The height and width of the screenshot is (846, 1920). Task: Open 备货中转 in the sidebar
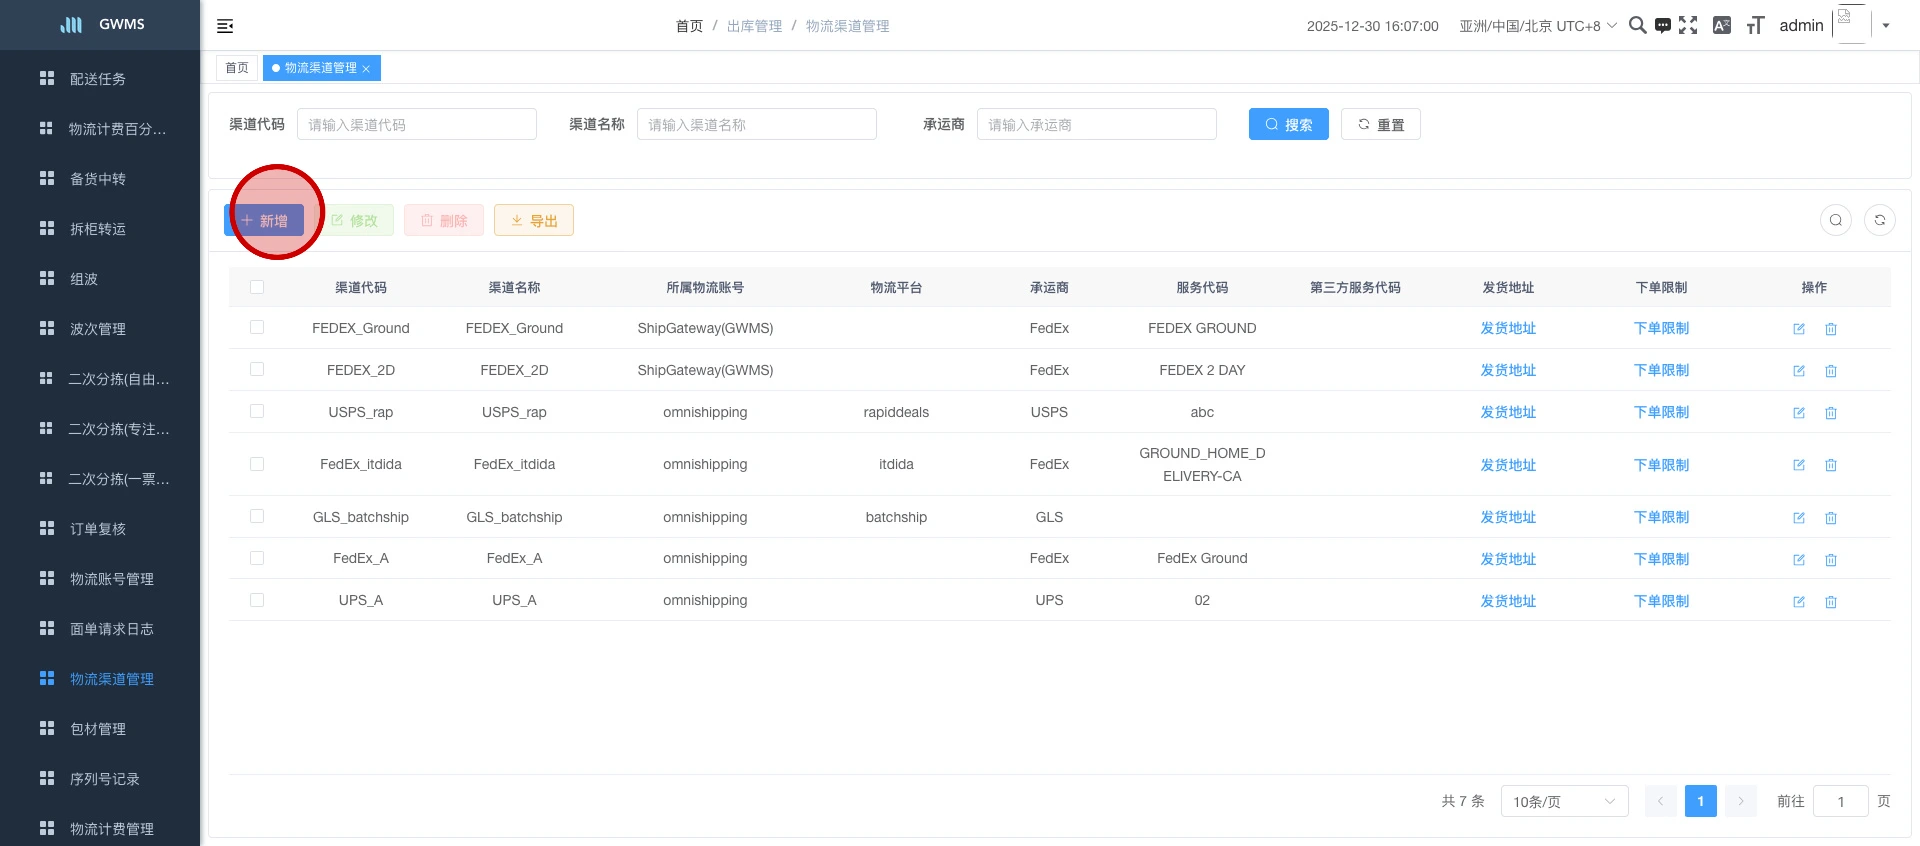(98, 179)
